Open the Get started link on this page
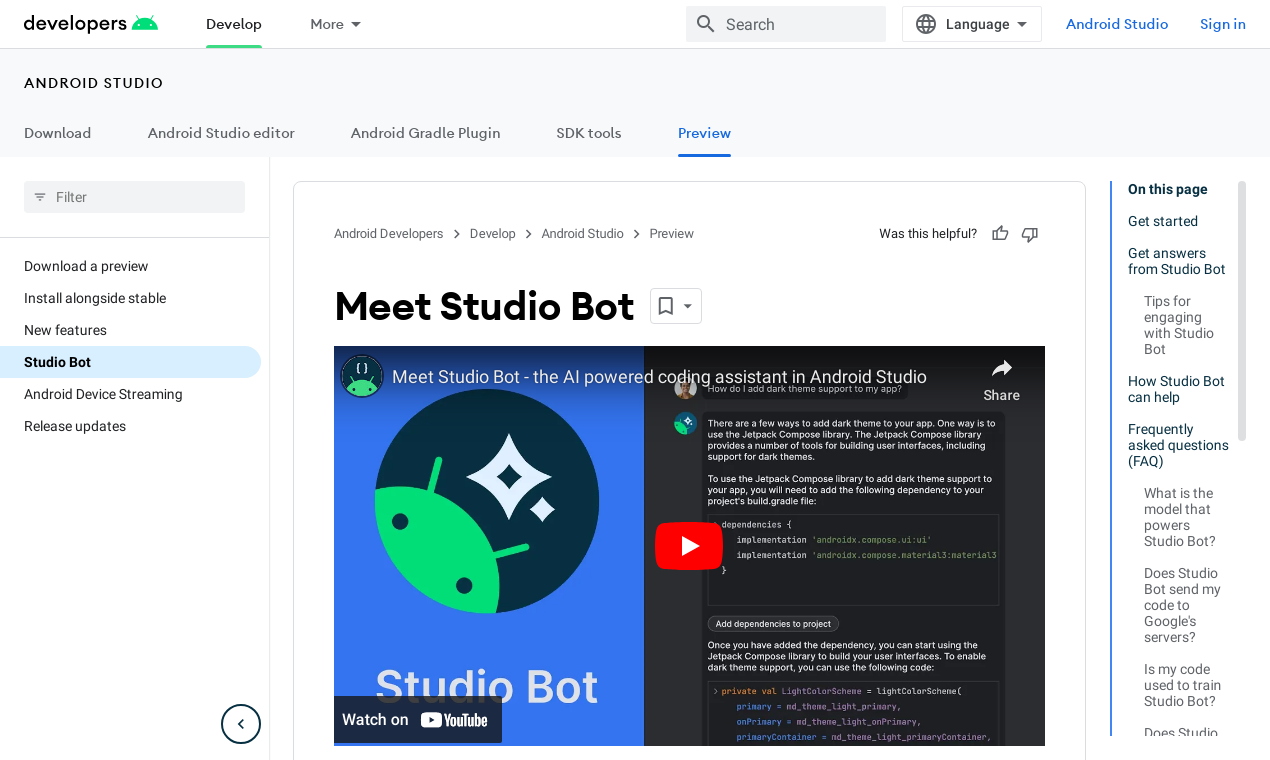 pos(1162,221)
